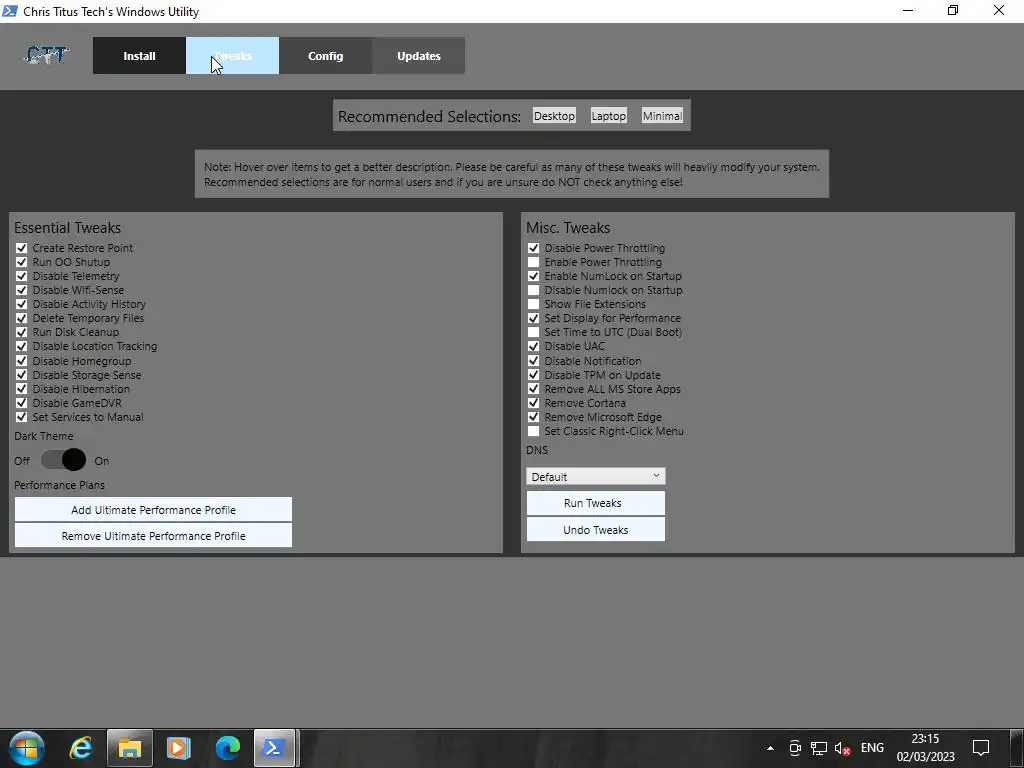Click the PowerShell title bar icon
Viewport: 1024px width, 768px height.
(x=10, y=11)
